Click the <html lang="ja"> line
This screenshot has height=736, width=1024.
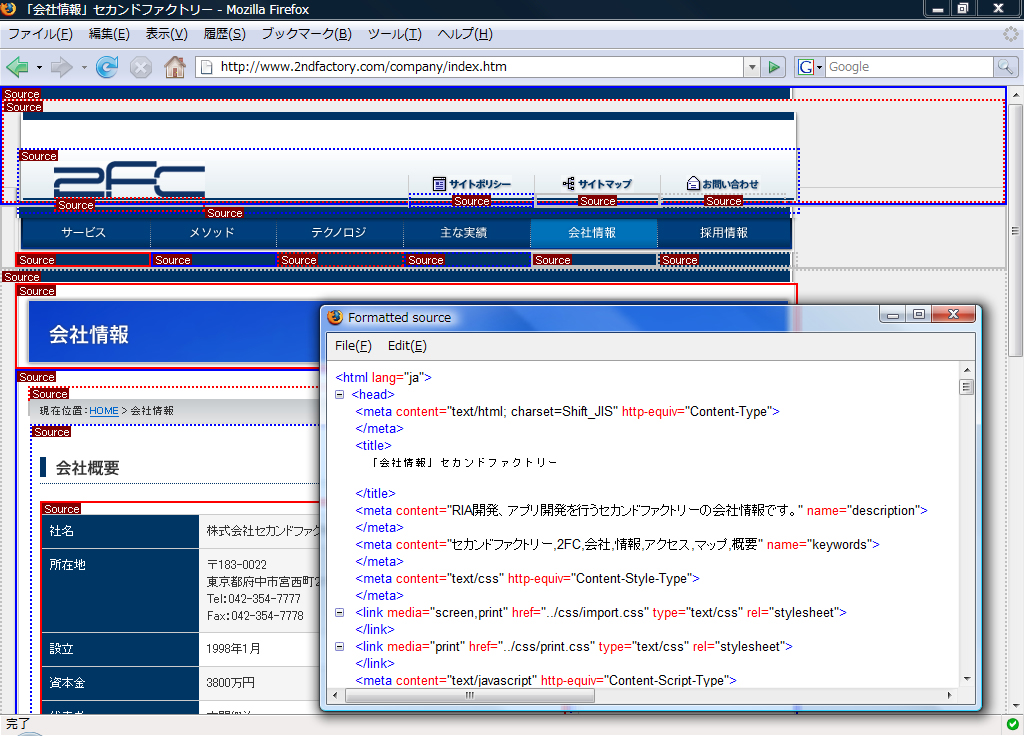tap(383, 377)
